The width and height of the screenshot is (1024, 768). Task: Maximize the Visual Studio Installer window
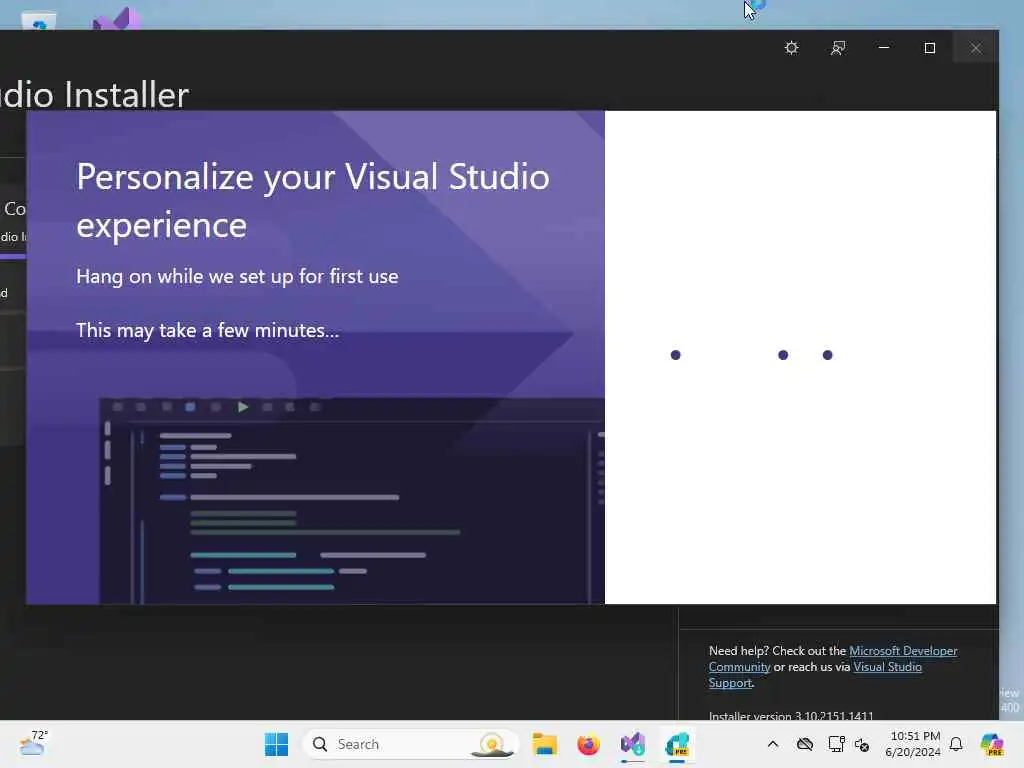(930, 48)
